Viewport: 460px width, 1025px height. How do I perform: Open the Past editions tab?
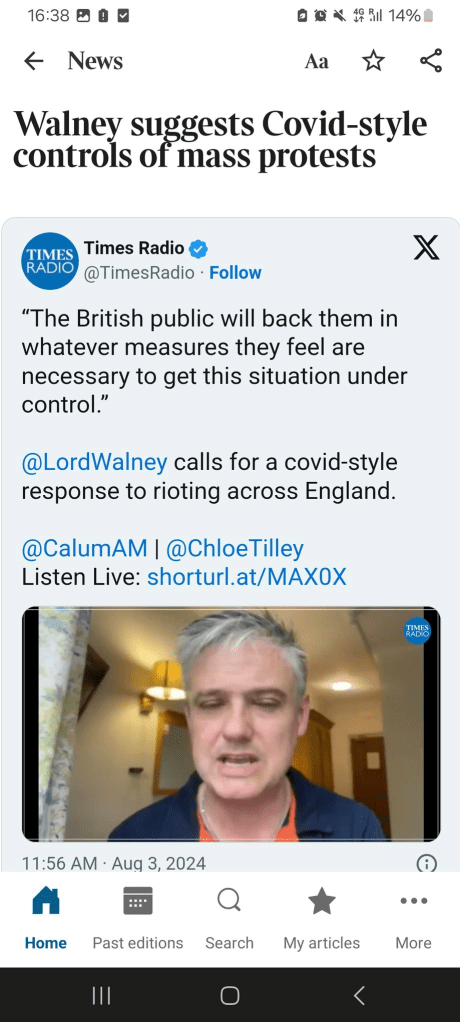pos(138,918)
